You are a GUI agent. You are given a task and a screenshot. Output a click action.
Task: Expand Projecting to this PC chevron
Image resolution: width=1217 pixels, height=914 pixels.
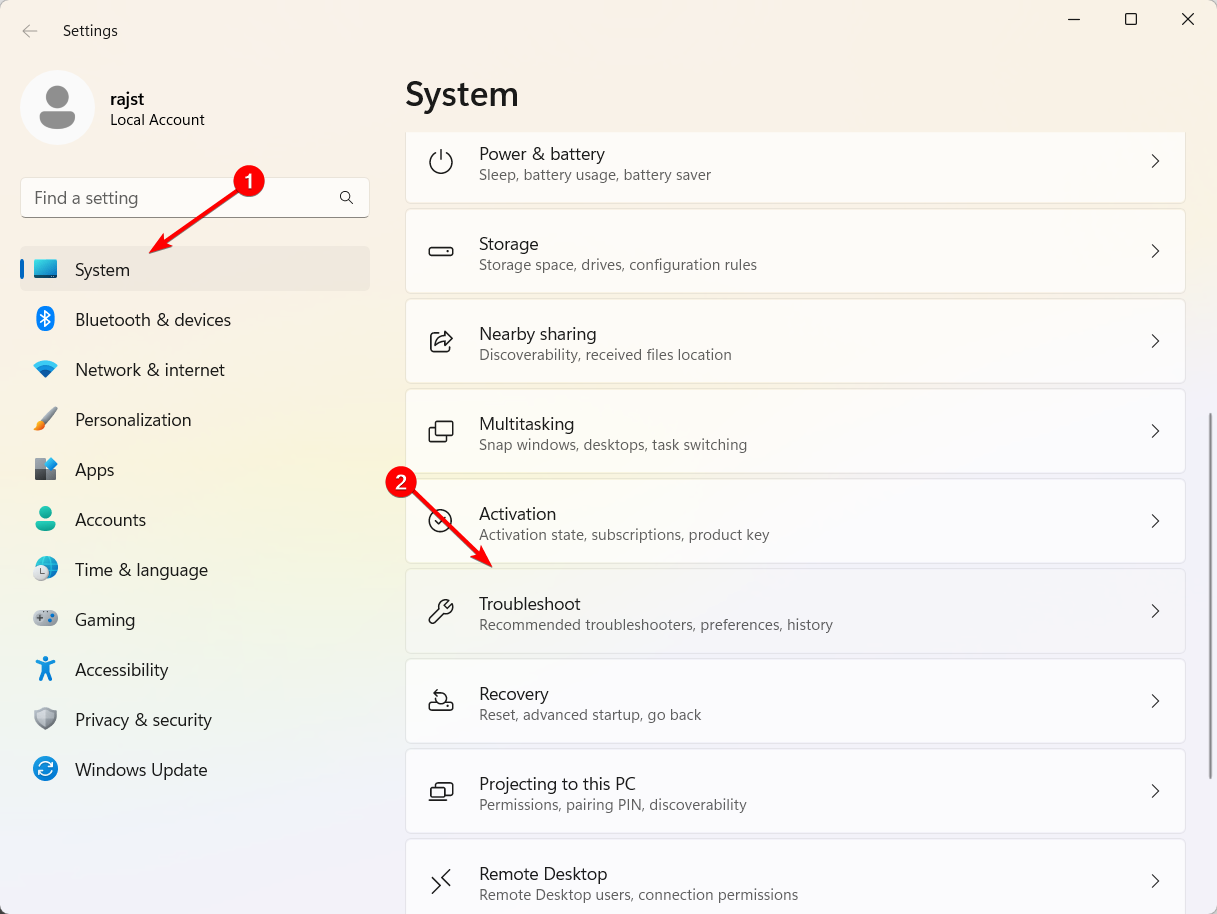click(x=1155, y=791)
